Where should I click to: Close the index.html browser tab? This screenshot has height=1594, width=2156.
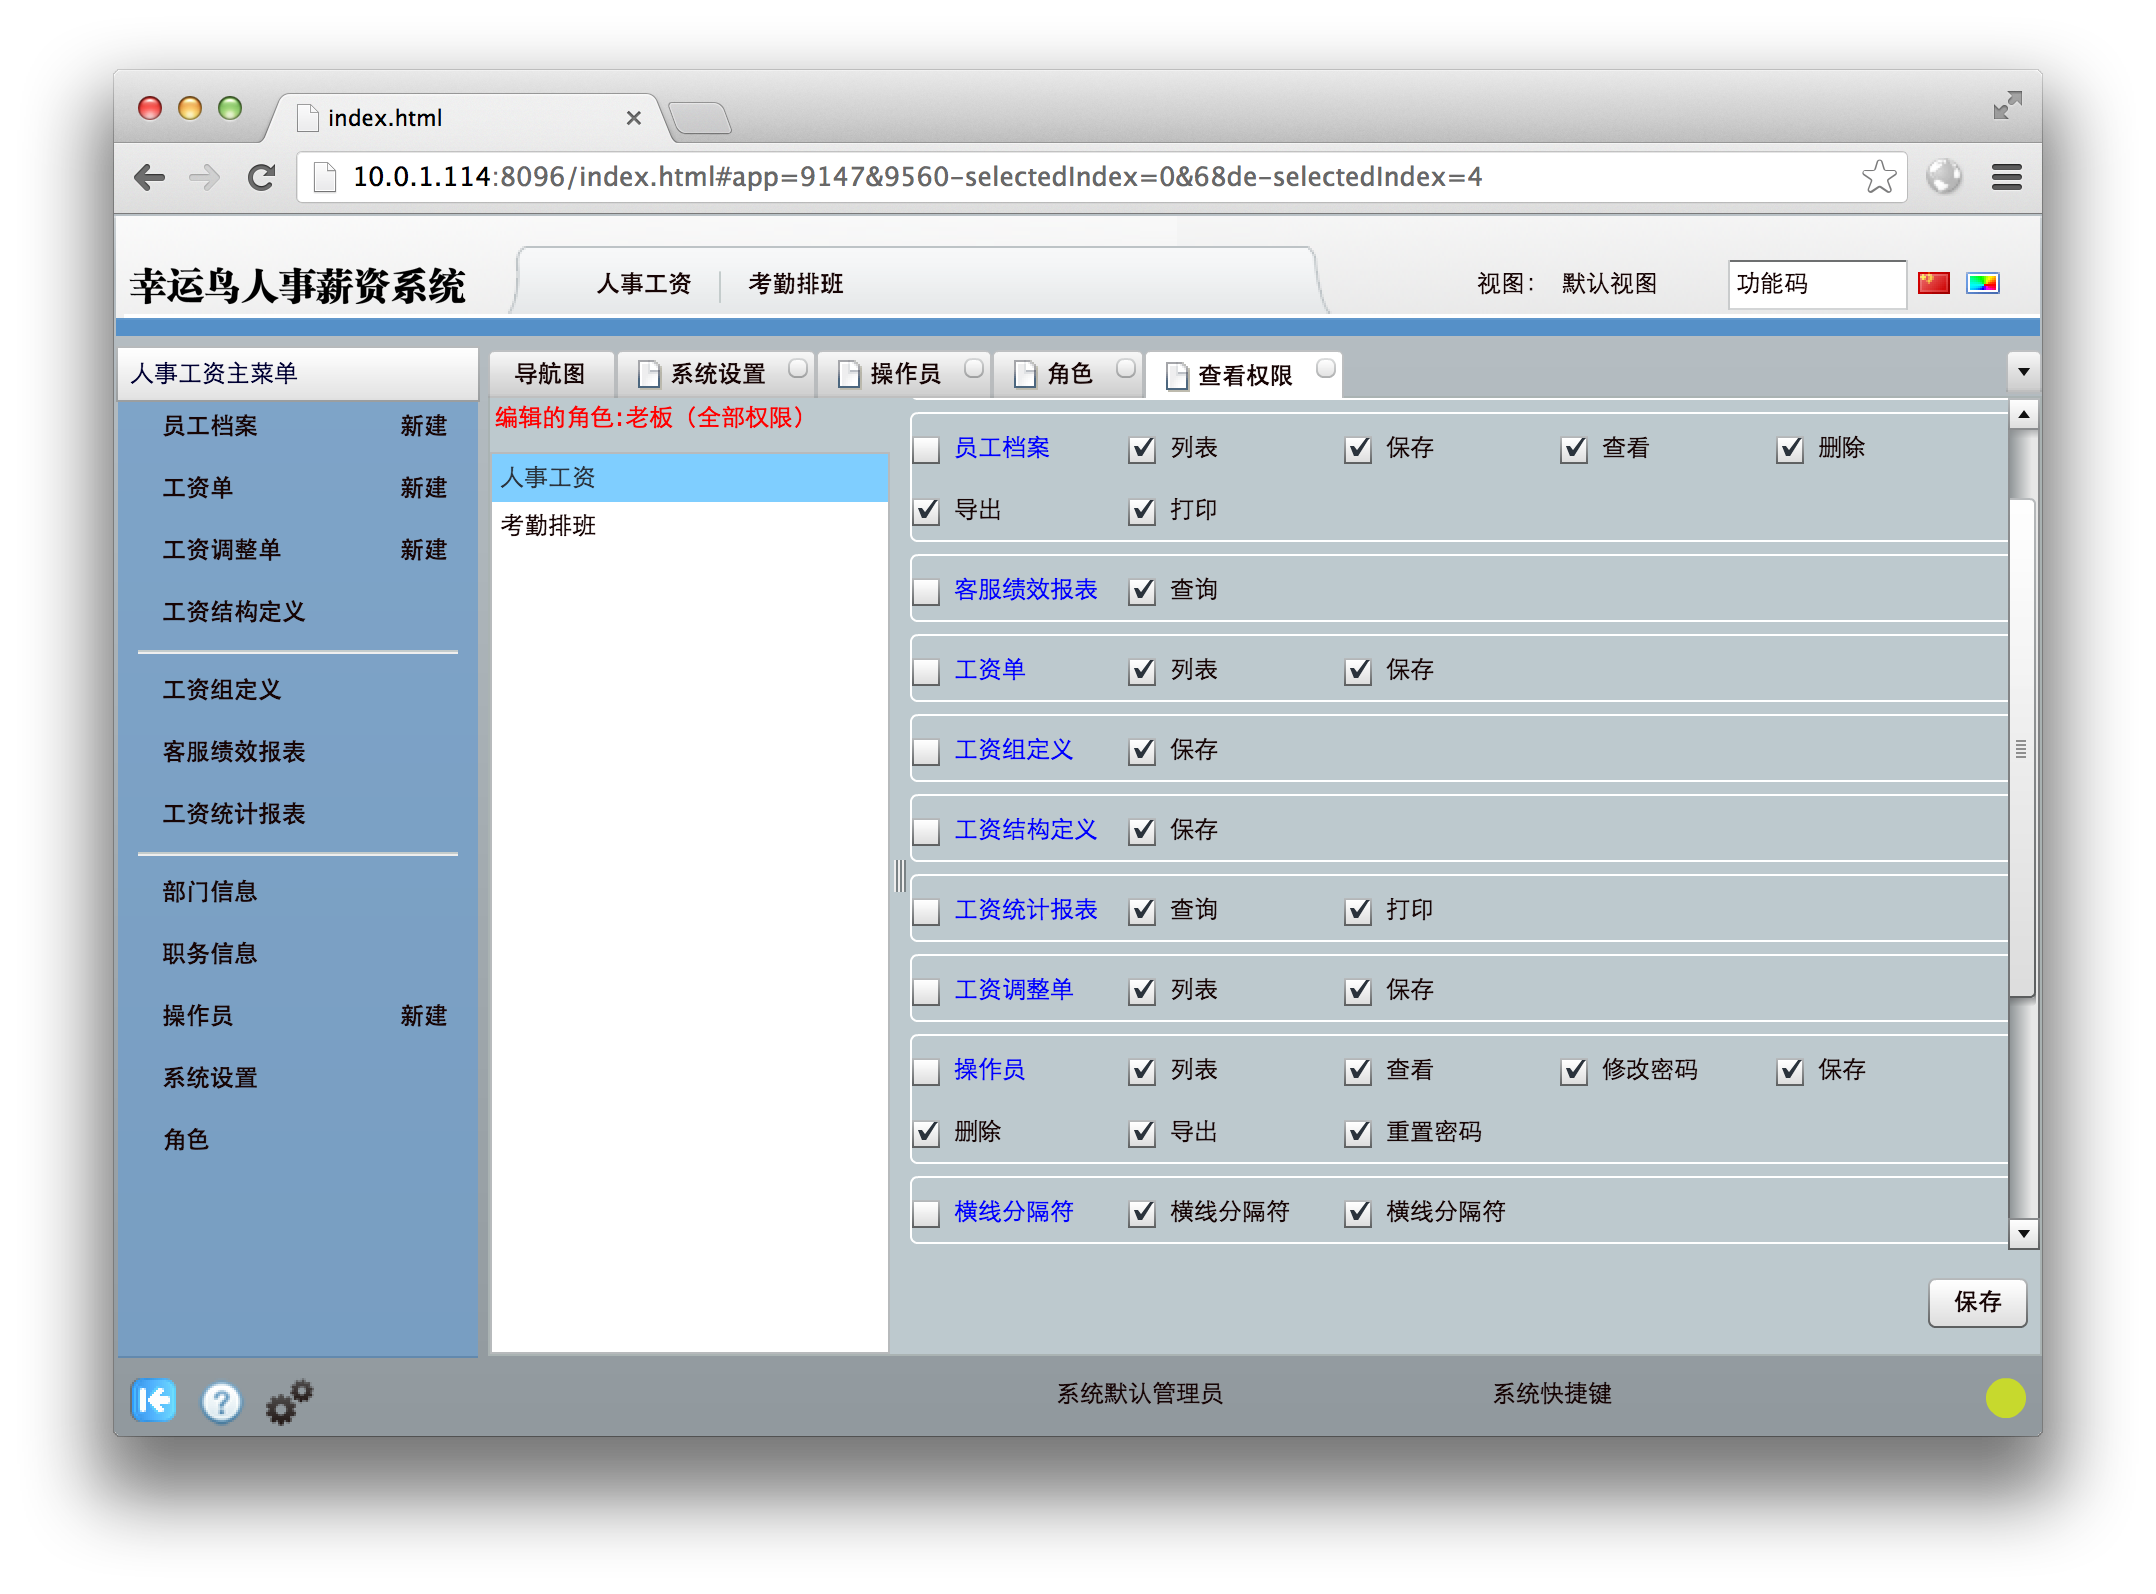click(633, 118)
